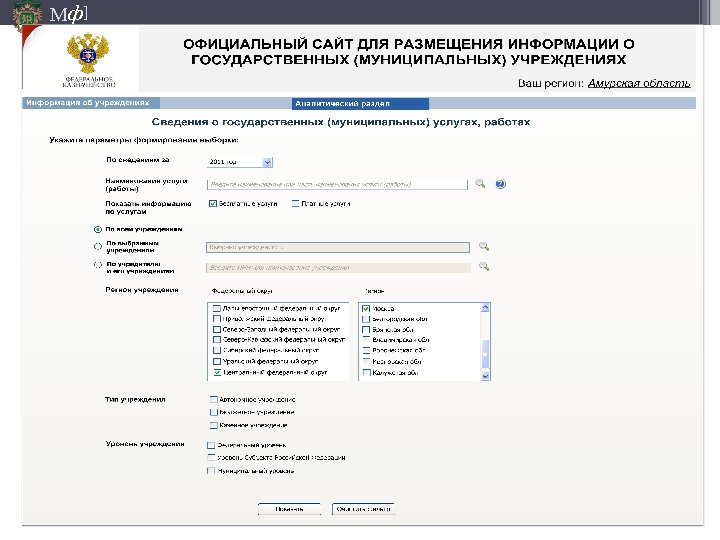This screenshot has width=720, height=540.
Task: Check the Калужская обл checkbox
Action: click(x=366, y=372)
